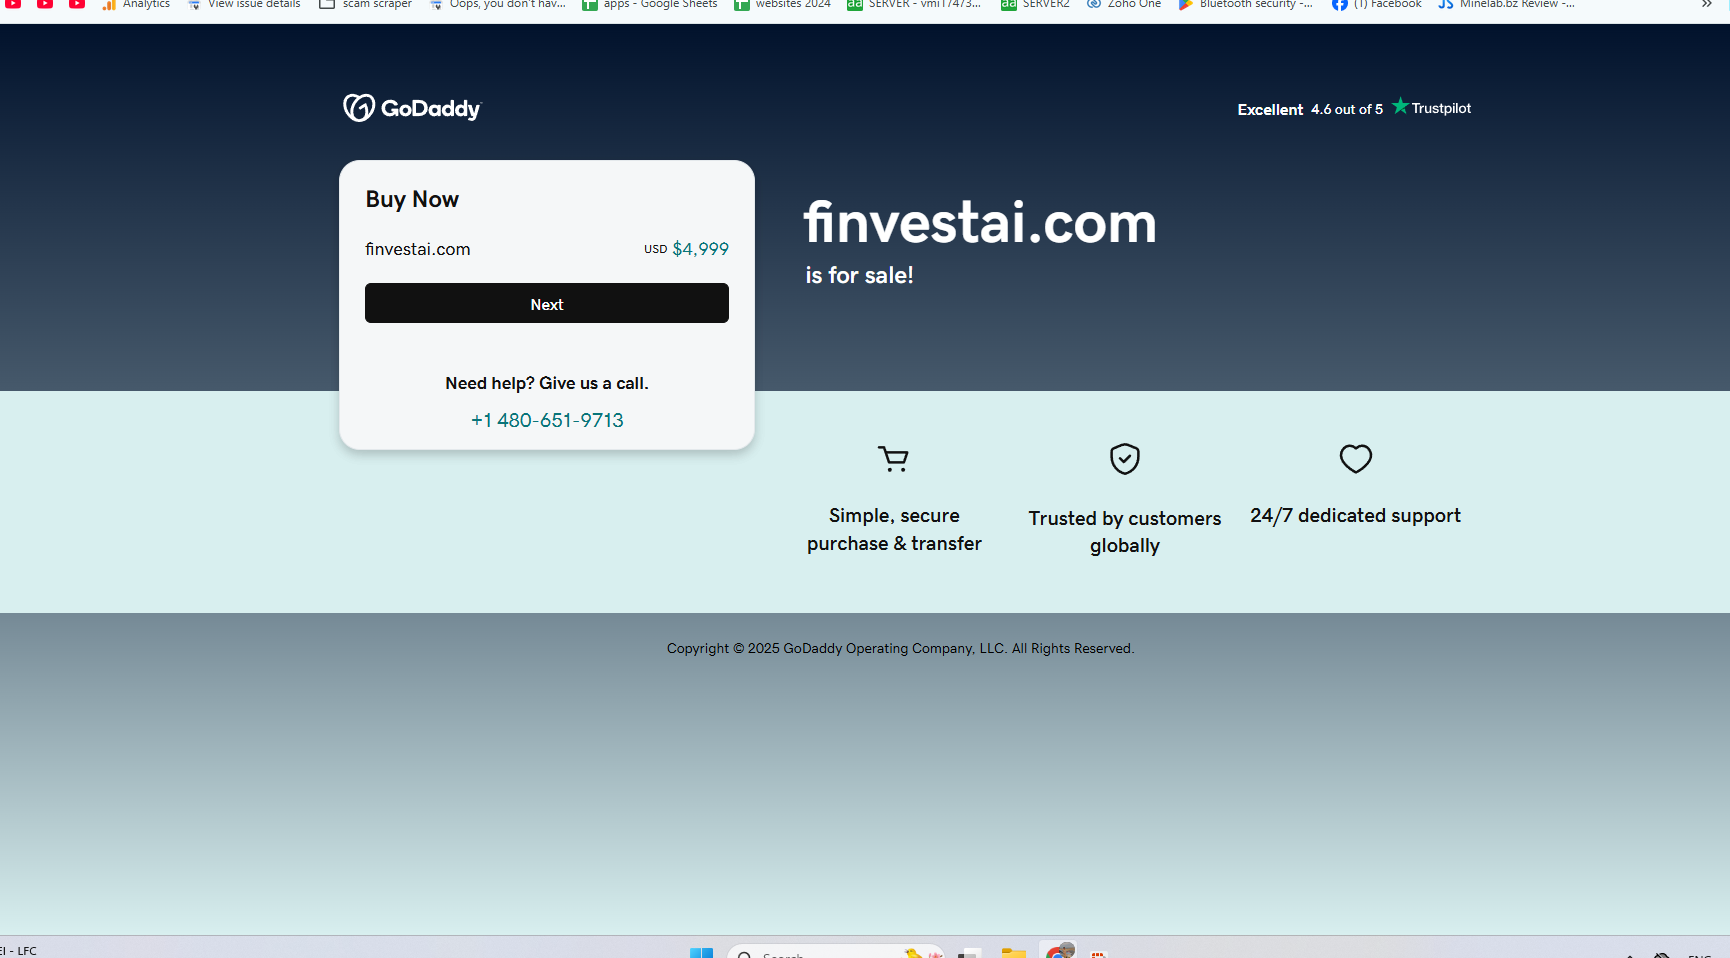1730x958 pixels.
Task: Expand the bookmarks overflow chevron
Action: [x=1706, y=5]
